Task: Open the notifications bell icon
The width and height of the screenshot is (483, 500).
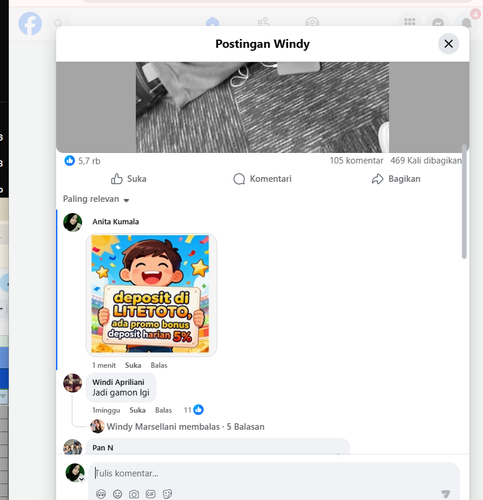Action: point(467,23)
